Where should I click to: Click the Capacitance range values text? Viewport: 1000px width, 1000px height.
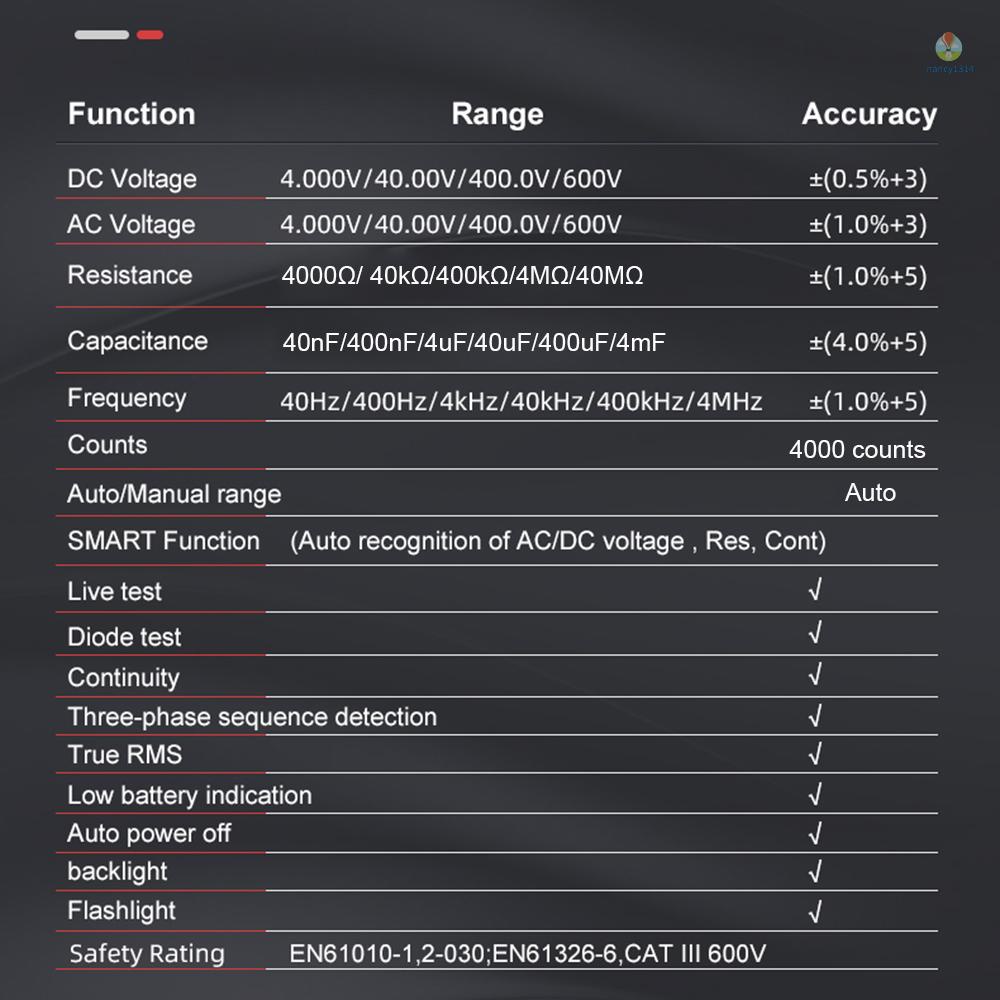pyautogui.click(x=473, y=343)
